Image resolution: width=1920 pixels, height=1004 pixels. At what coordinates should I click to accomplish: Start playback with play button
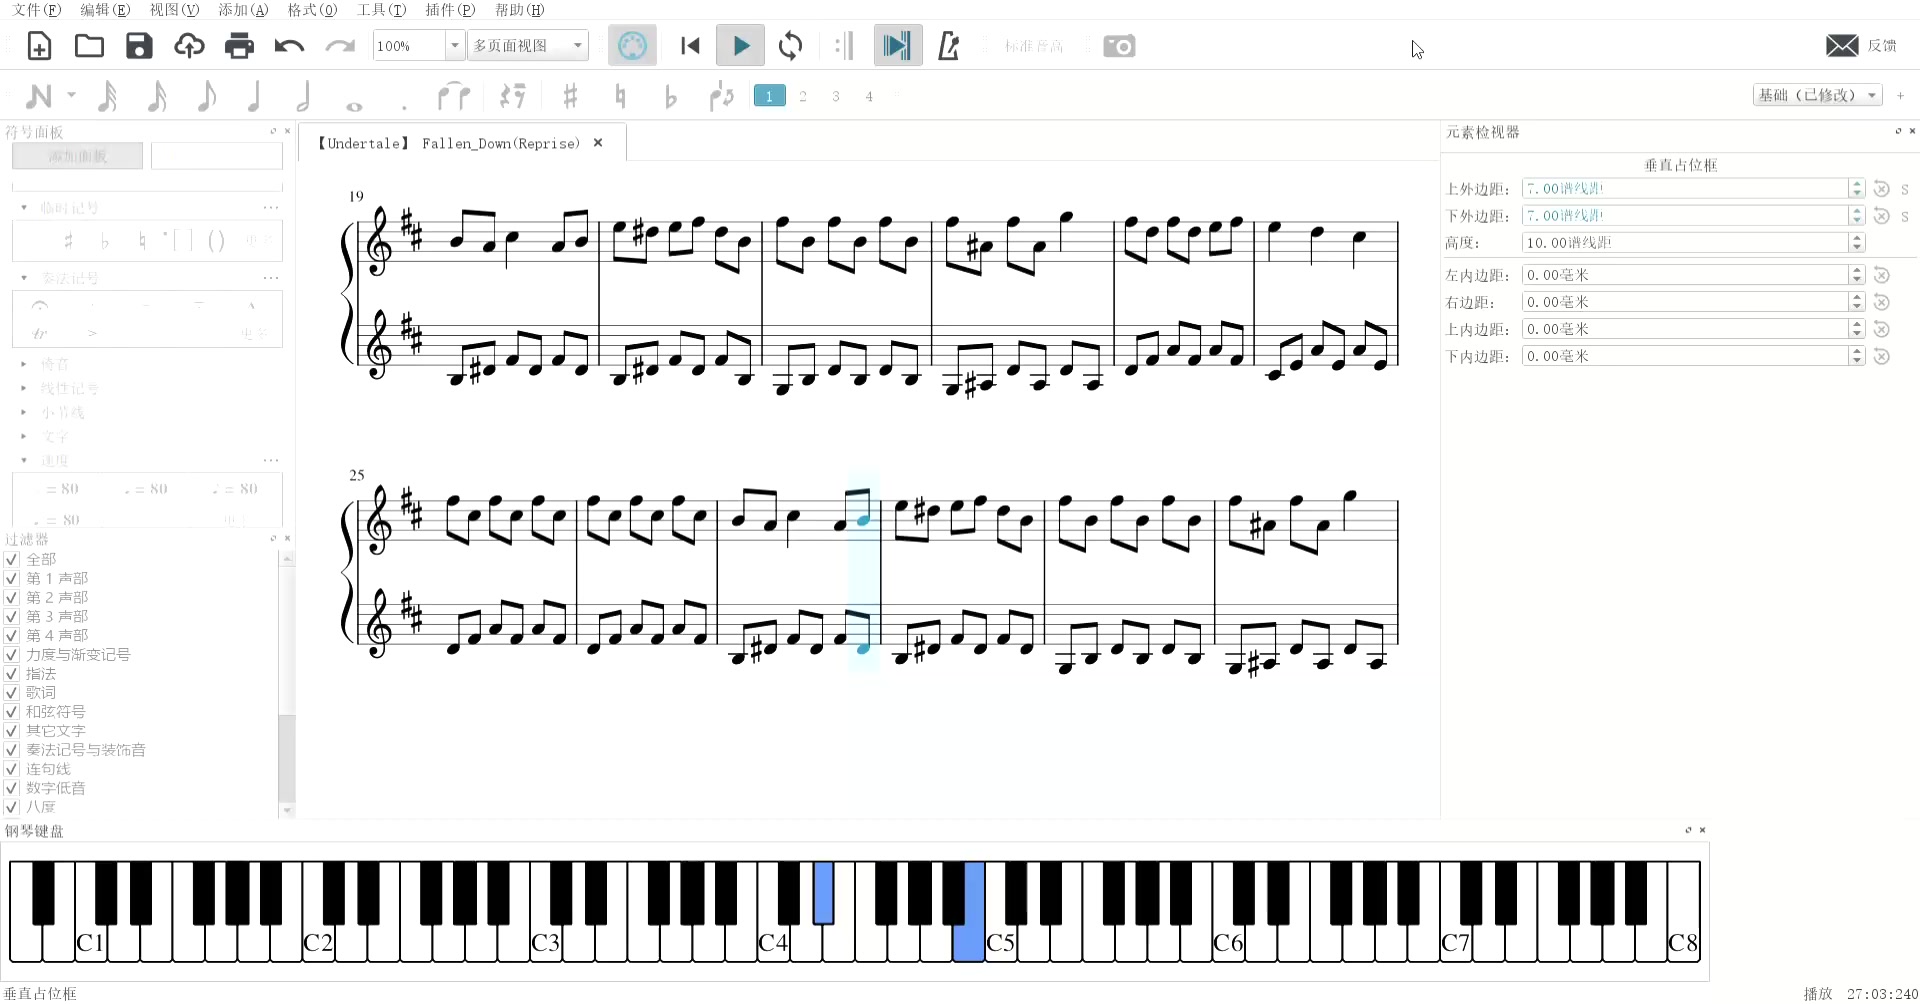click(741, 46)
